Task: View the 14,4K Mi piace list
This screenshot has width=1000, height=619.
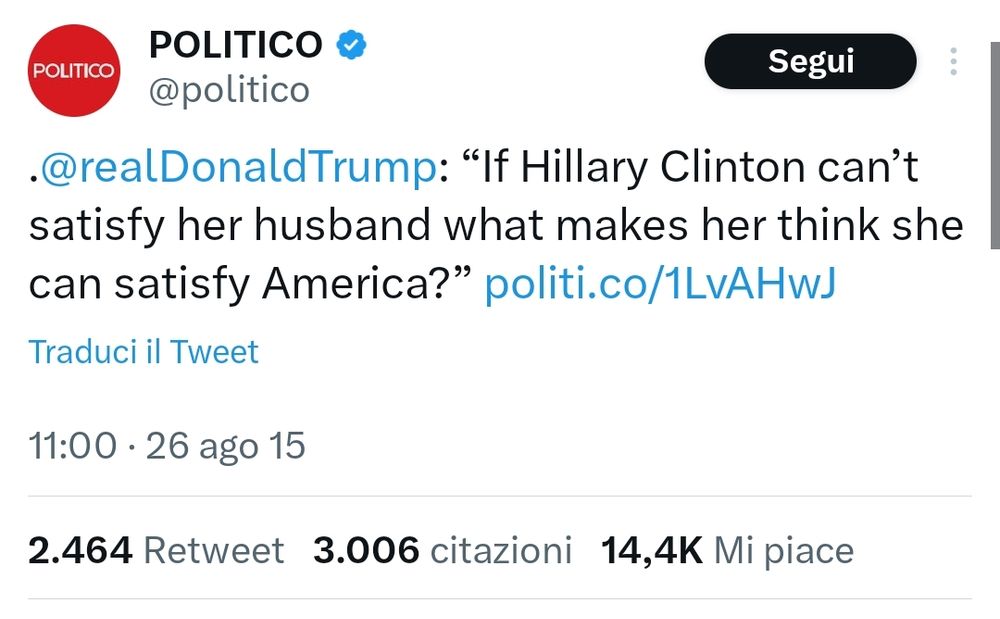Action: (727, 550)
